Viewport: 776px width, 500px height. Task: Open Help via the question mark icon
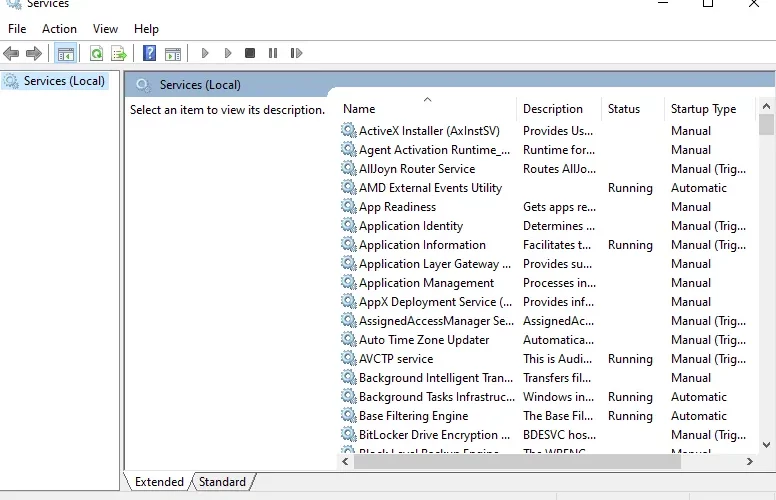pyautogui.click(x=149, y=53)
